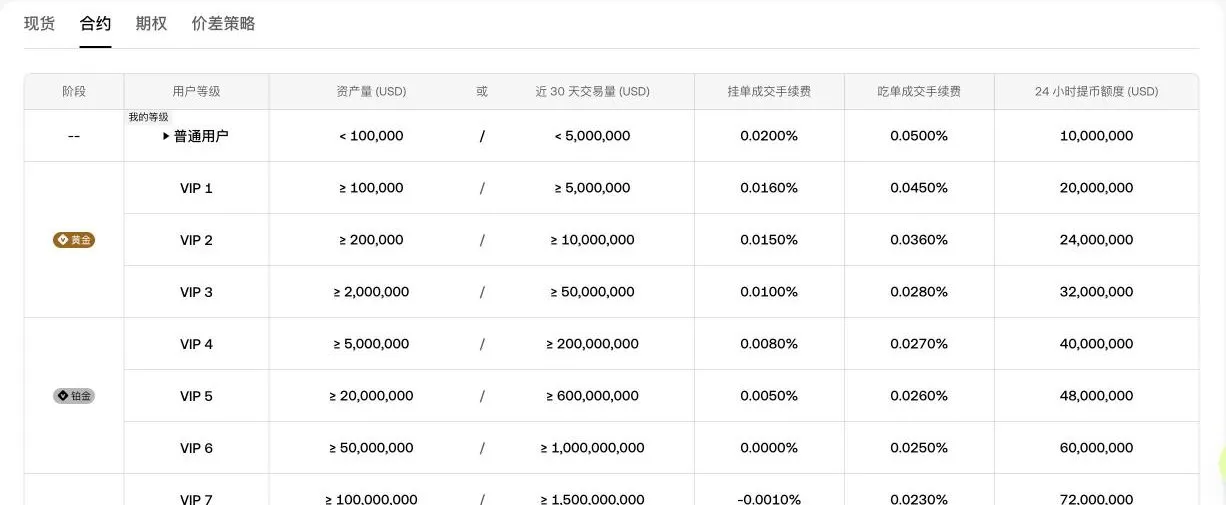Click the 阶段 column header
Screen dimensions: 1226x505
click(x=74, y=91)
